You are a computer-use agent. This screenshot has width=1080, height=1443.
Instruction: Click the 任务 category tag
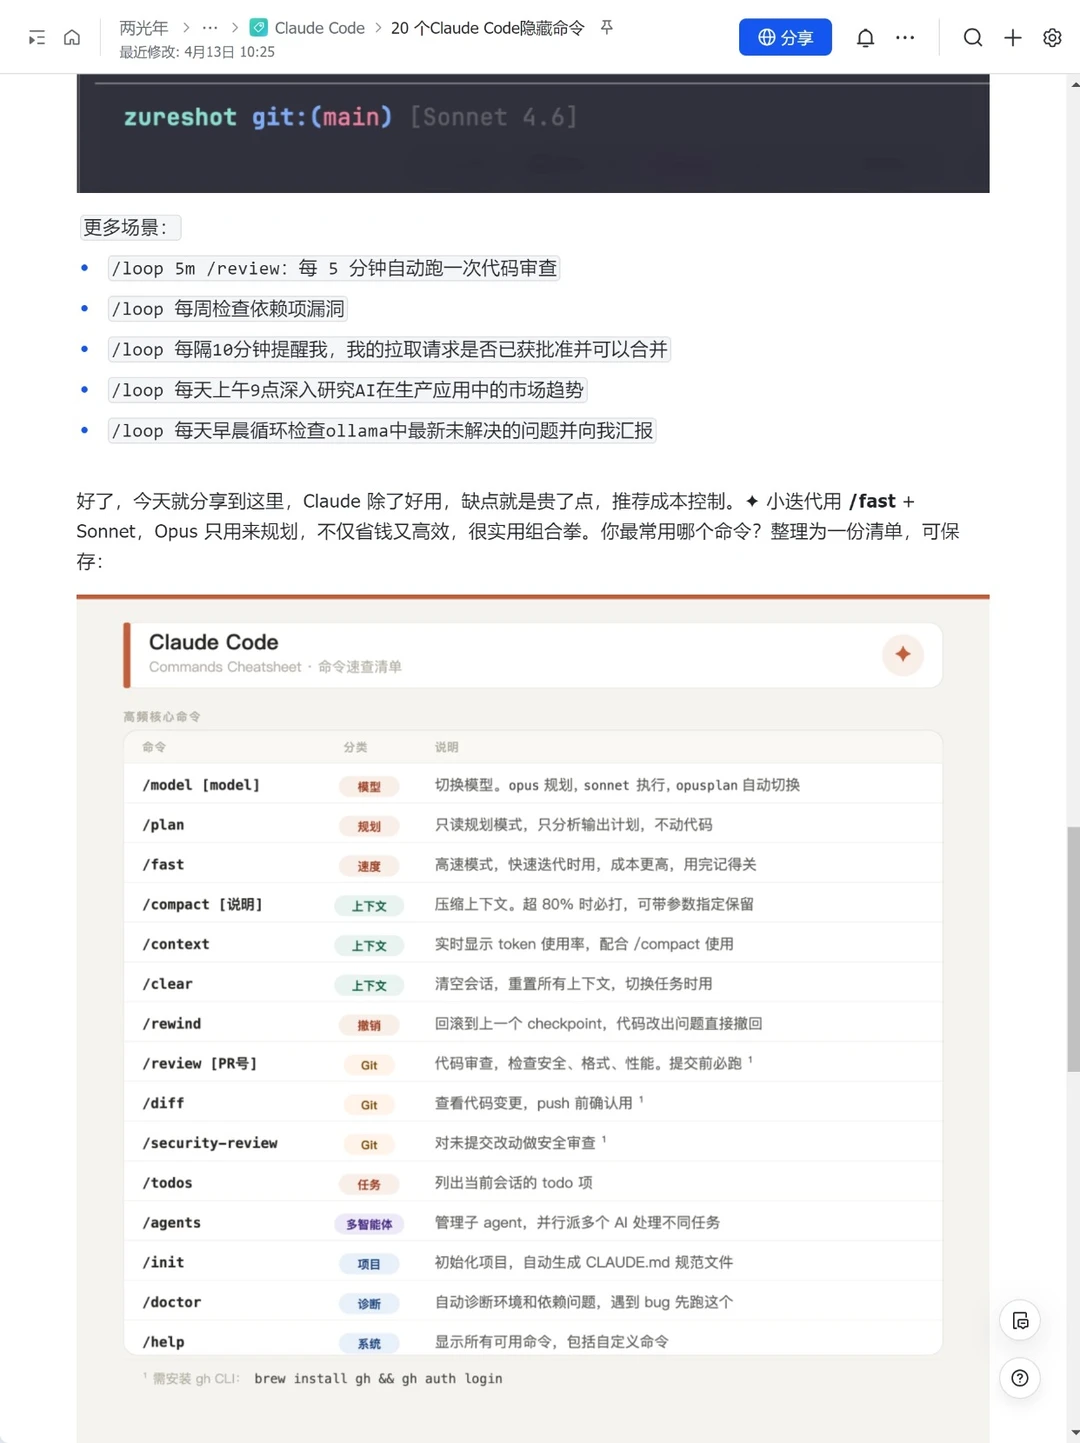click(369, 1184)
